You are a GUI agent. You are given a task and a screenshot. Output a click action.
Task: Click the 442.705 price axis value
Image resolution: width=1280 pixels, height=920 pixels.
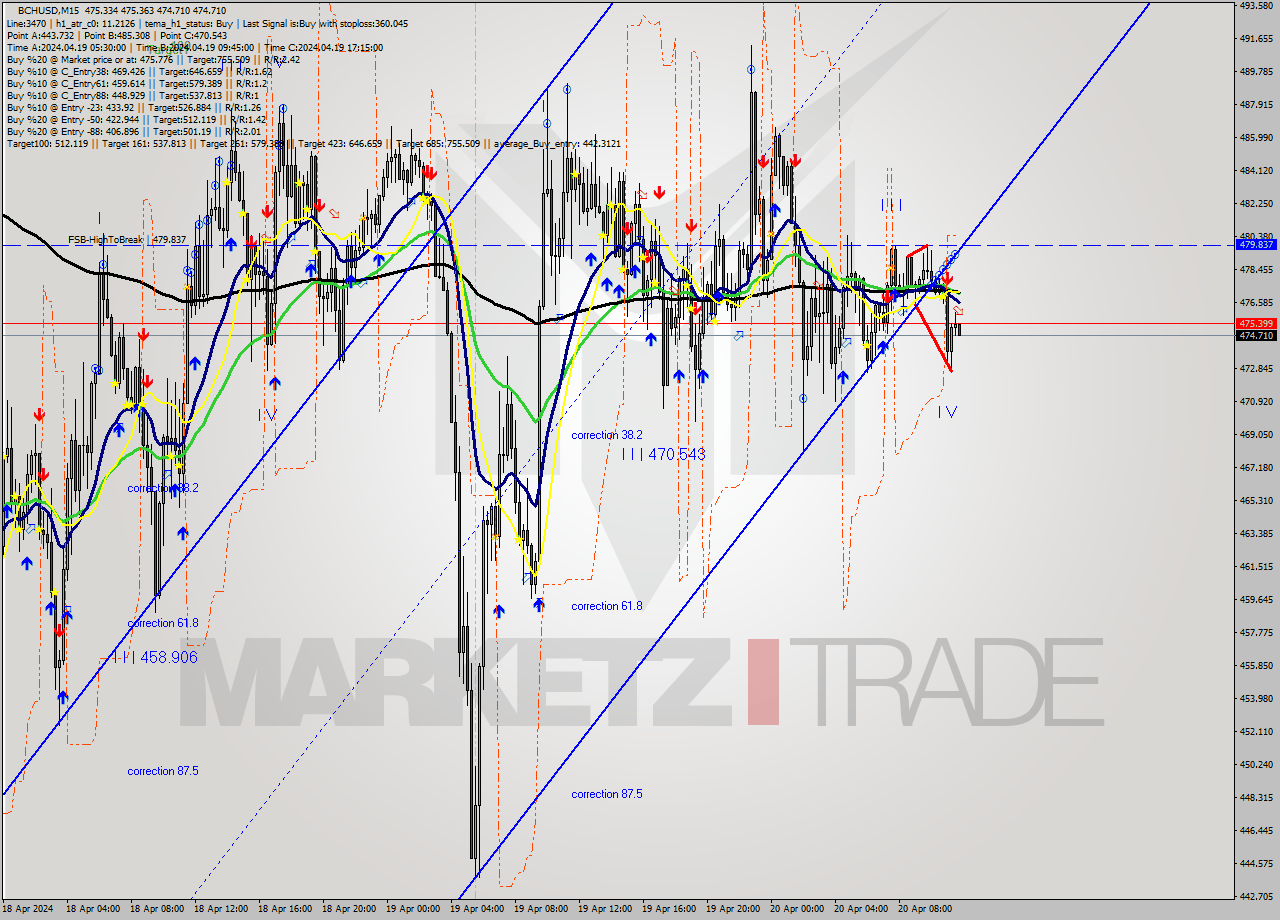point(1256,897)
